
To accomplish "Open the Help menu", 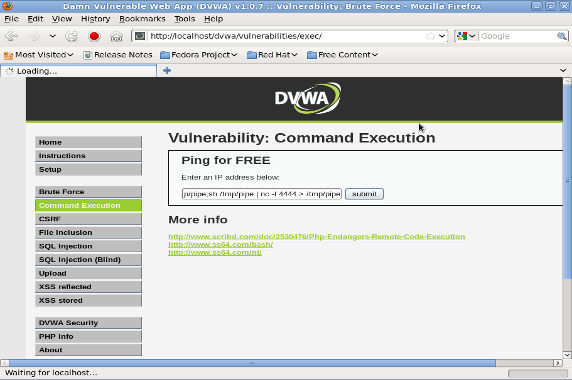I will [213, 19].
